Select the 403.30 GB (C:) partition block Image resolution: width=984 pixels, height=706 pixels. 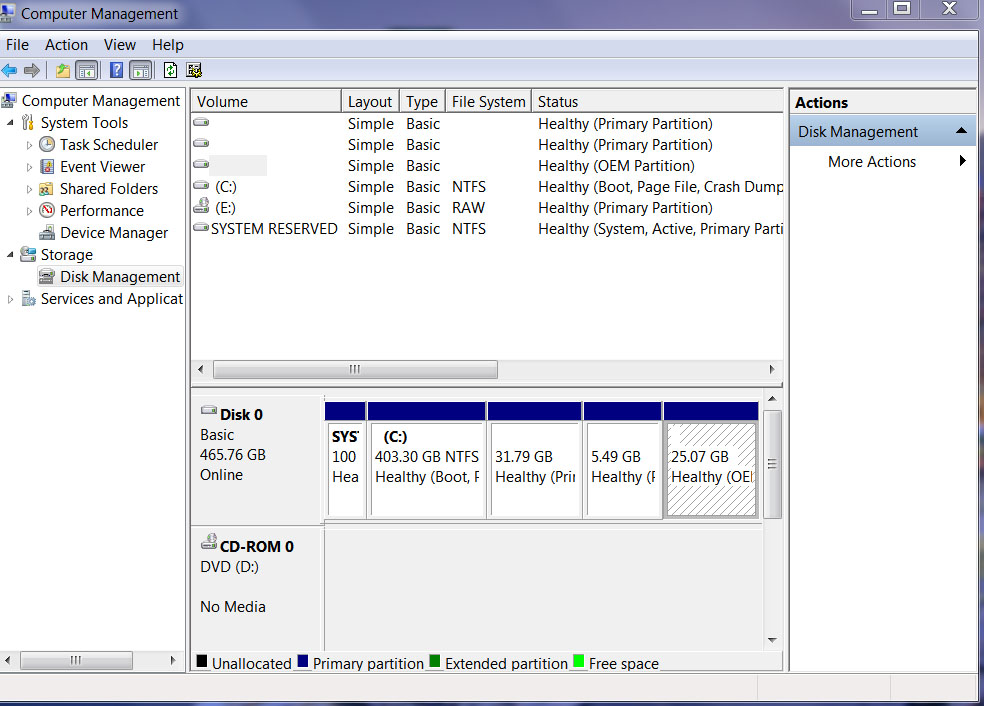[x=427, y=468]
